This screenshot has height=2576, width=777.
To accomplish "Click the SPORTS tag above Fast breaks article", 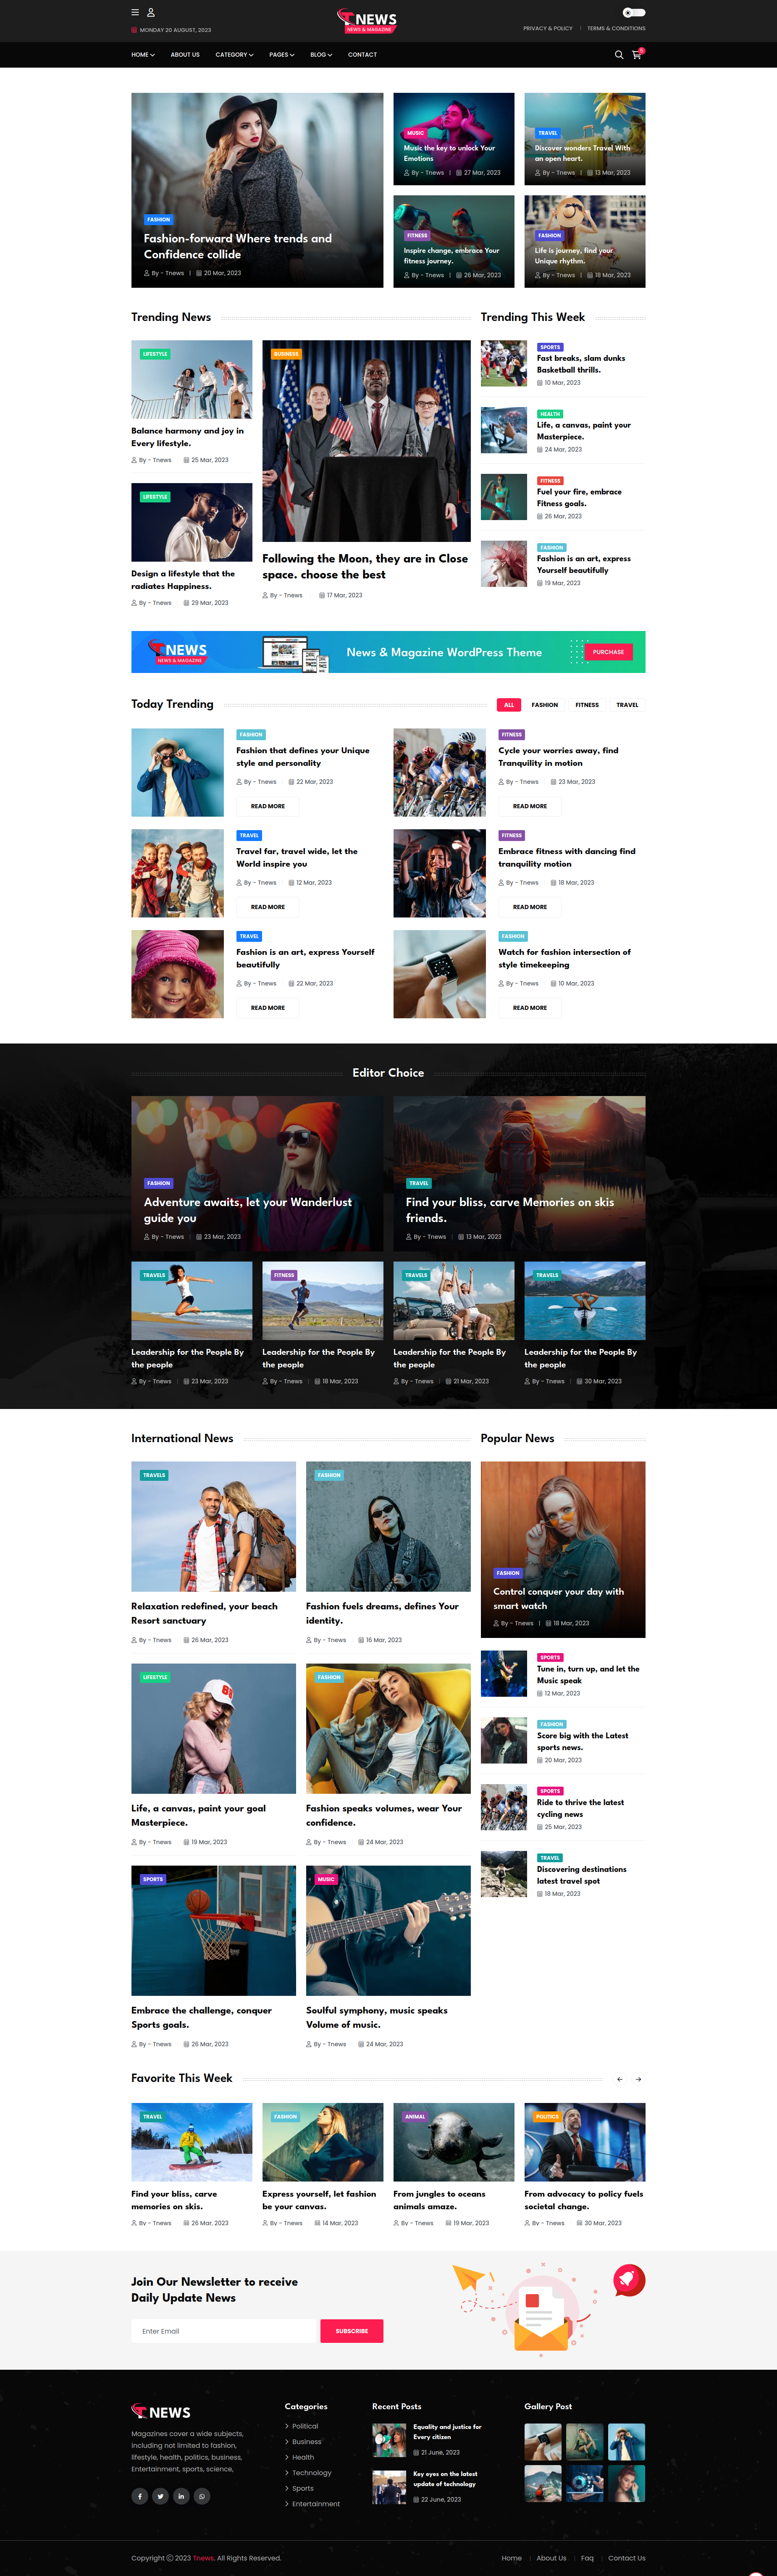I will [550, 347].
